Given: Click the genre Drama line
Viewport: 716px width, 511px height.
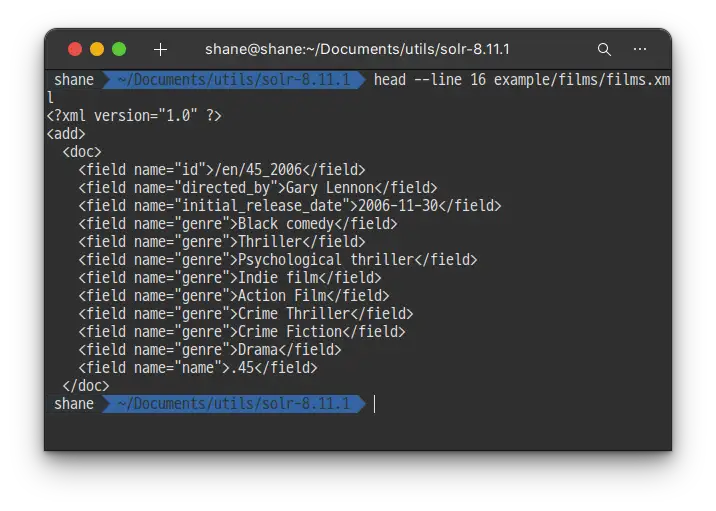Looking at the screenshot, I should click(x=210, y=350).
